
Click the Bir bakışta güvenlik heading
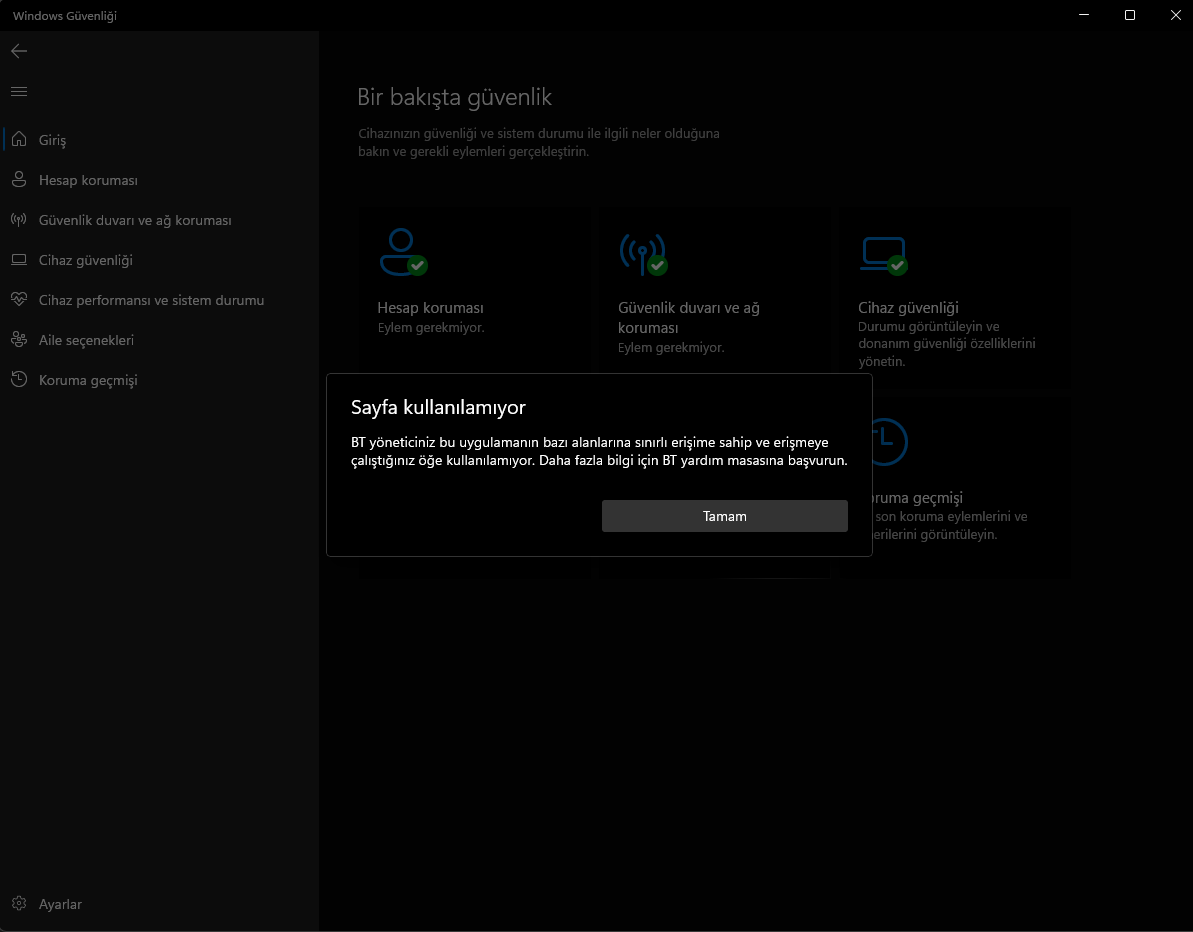pos(454,97)
